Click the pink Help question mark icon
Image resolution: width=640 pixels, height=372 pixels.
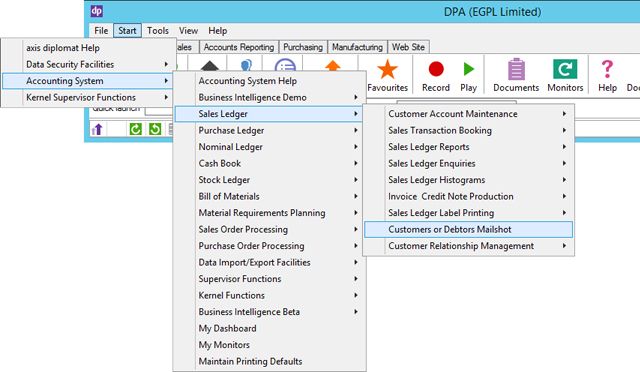[607, 69]
